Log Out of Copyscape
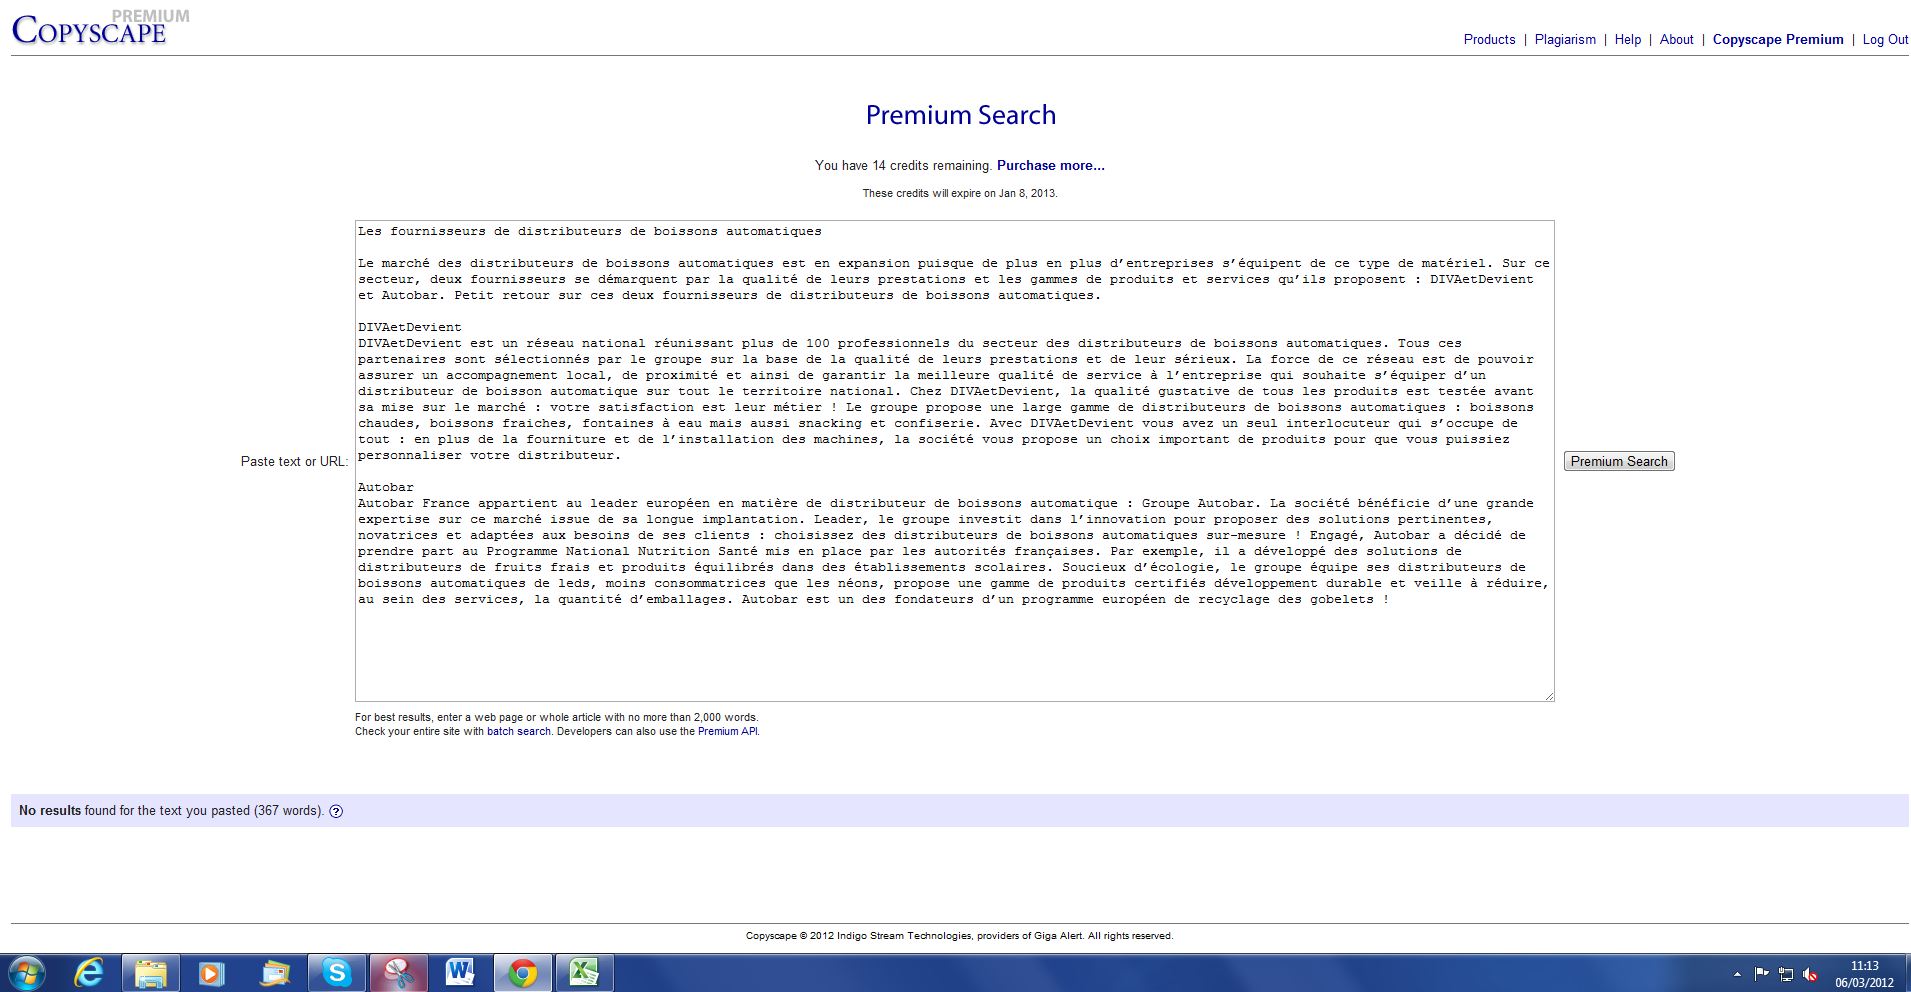 [1885, 40]
